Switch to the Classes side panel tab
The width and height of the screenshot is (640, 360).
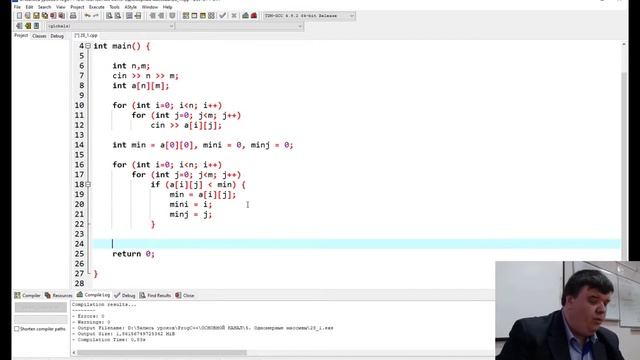pos(39,36)
